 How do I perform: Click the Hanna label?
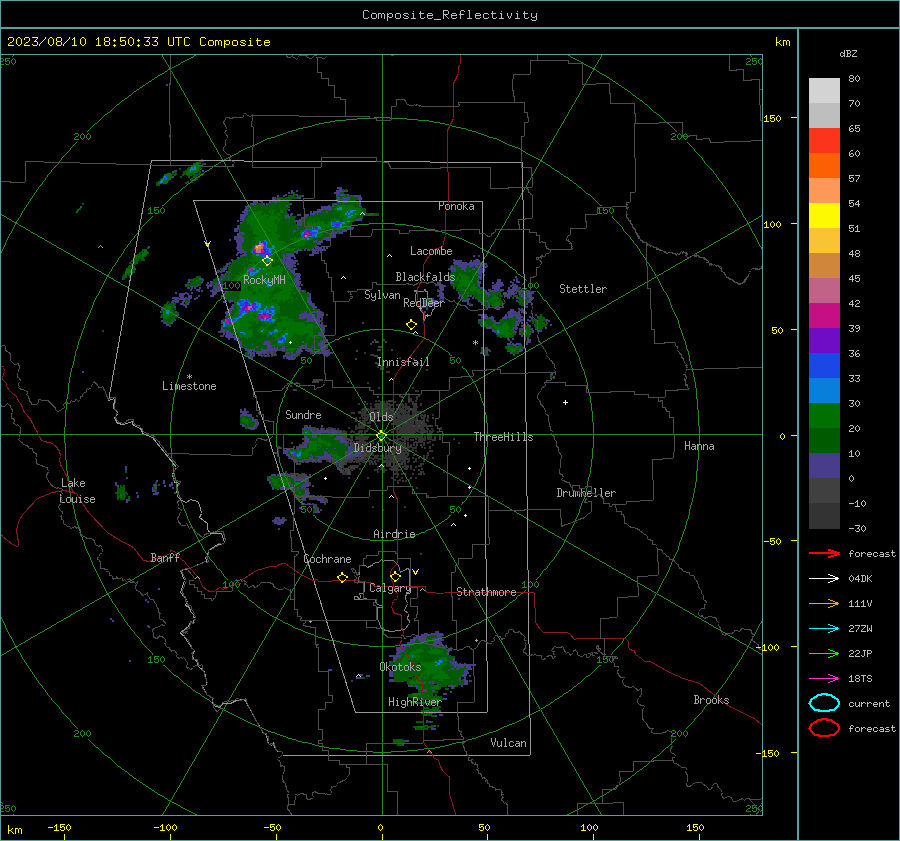pos(699,445)
